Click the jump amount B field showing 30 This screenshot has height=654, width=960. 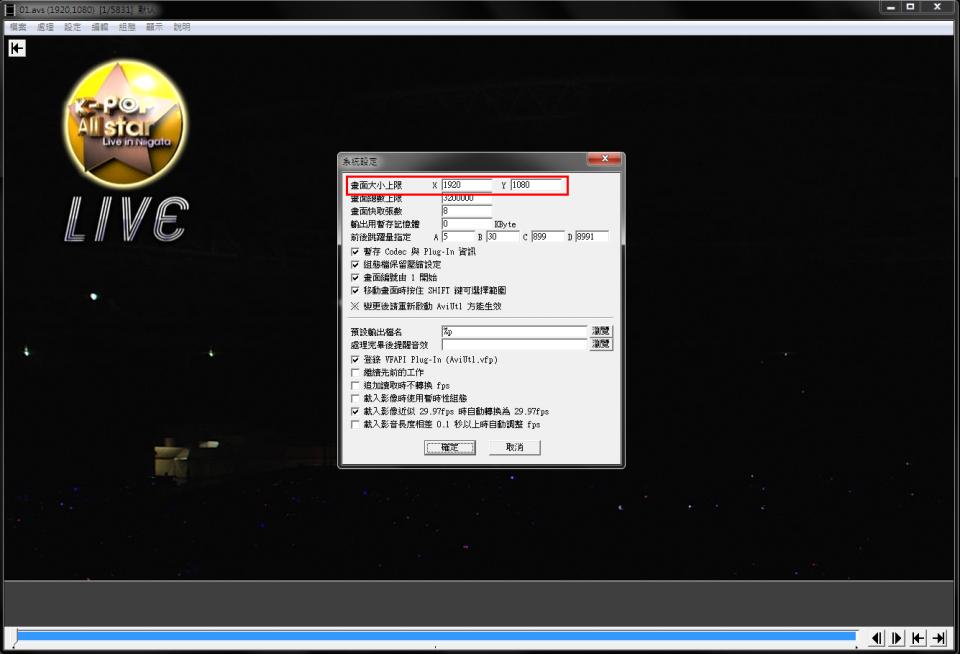(x=503, y=236)
